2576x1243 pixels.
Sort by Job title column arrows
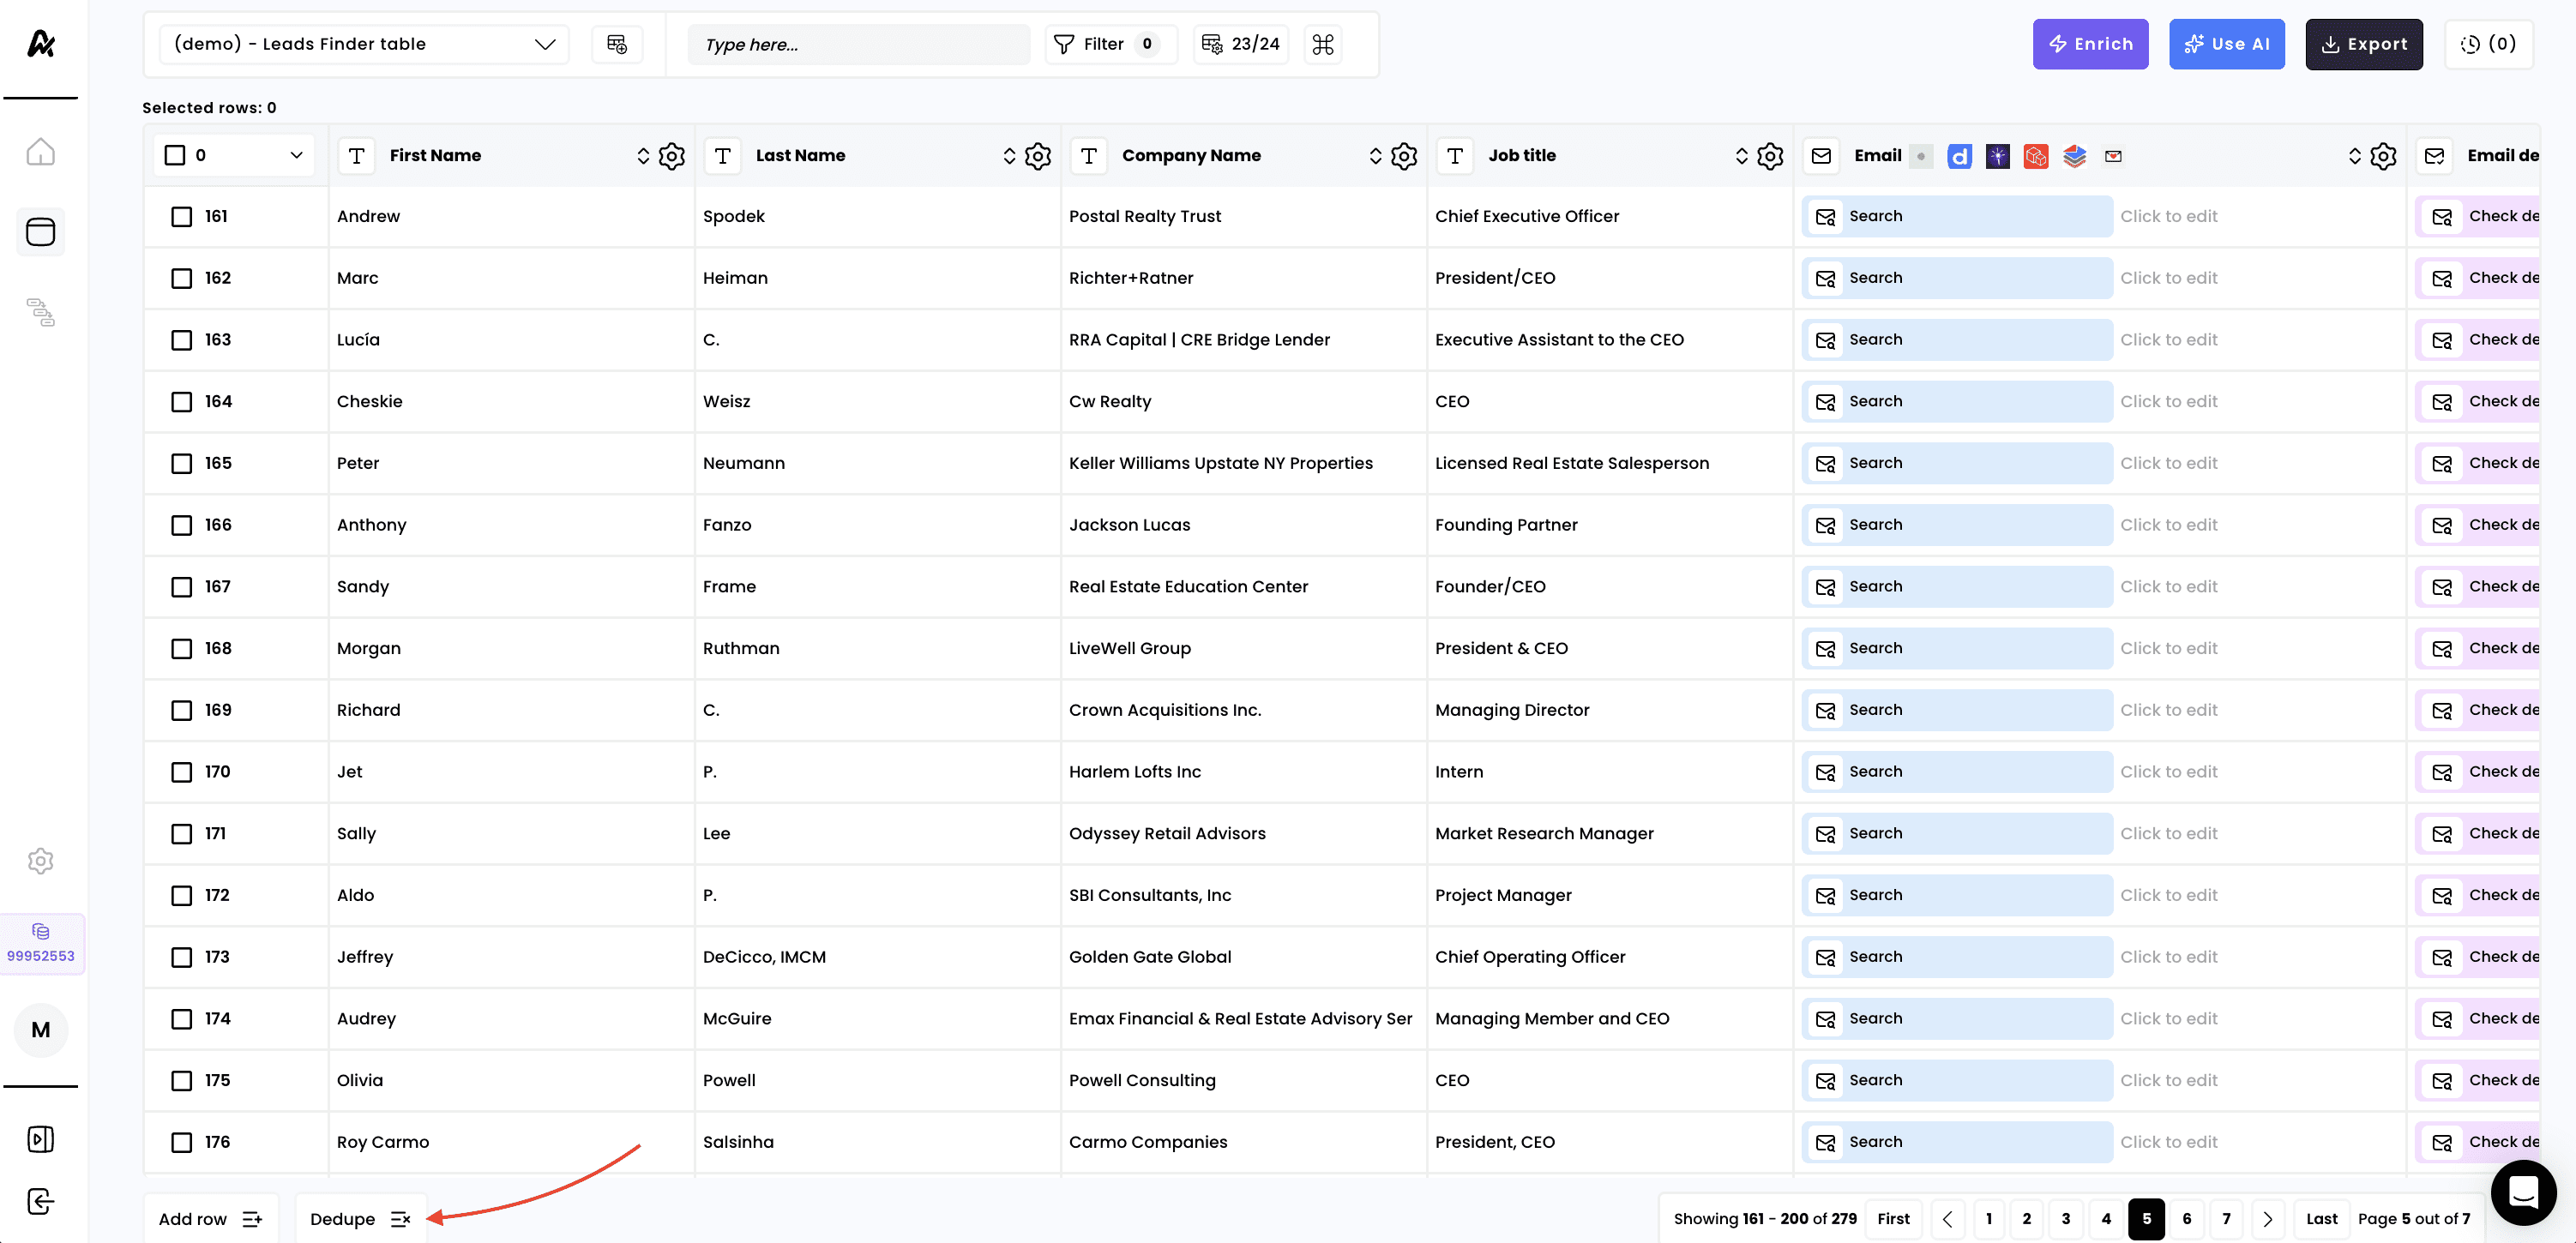1741,156
